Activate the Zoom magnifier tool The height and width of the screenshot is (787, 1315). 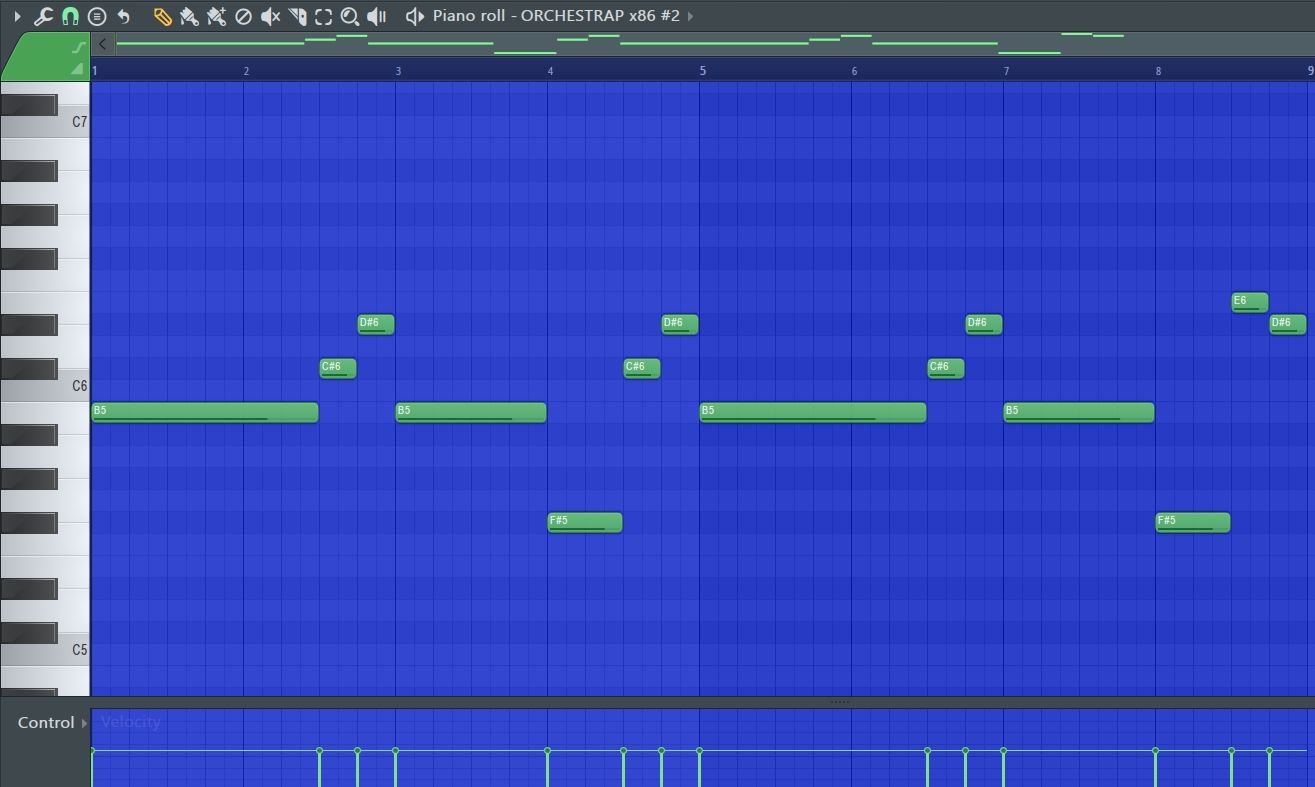coord(349,16)
